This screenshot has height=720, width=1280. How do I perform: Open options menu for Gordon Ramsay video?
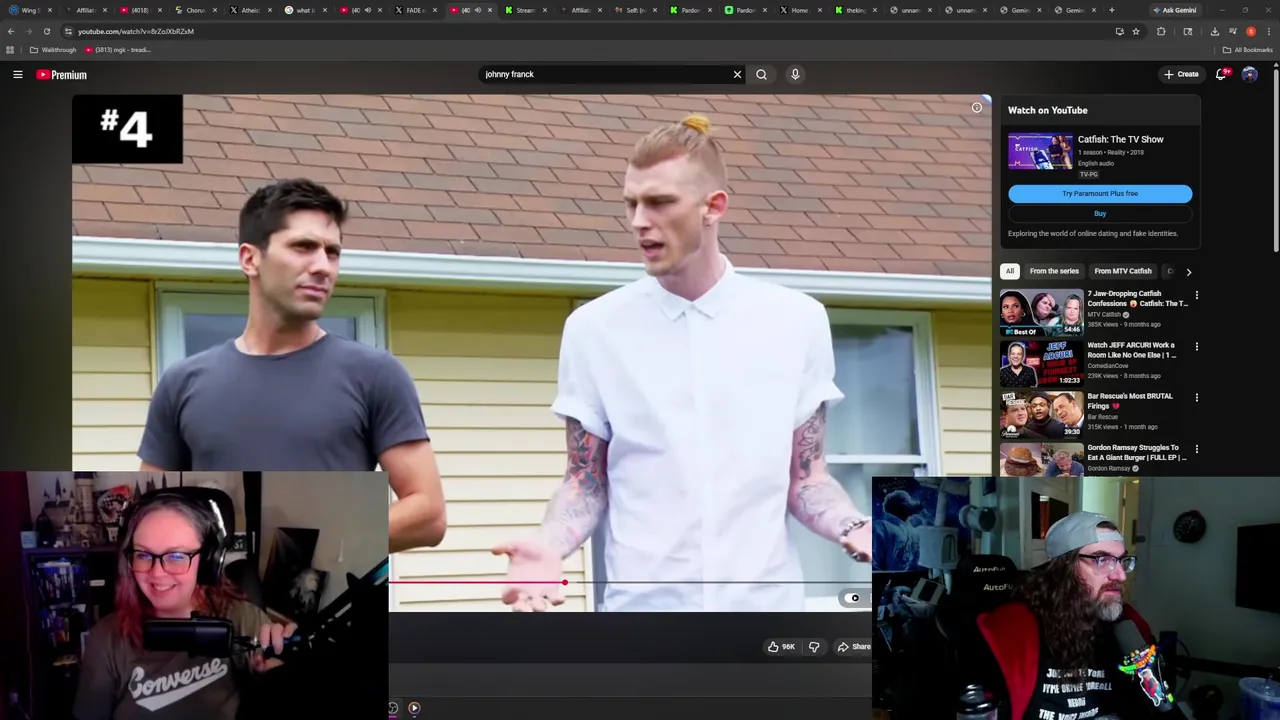point(1196,449)
